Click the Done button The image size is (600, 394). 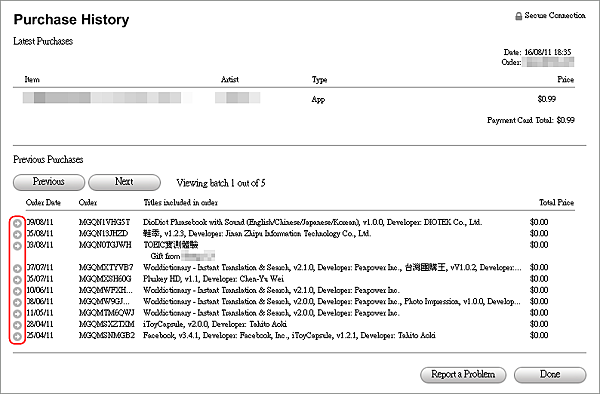click(x=550, y=375)
